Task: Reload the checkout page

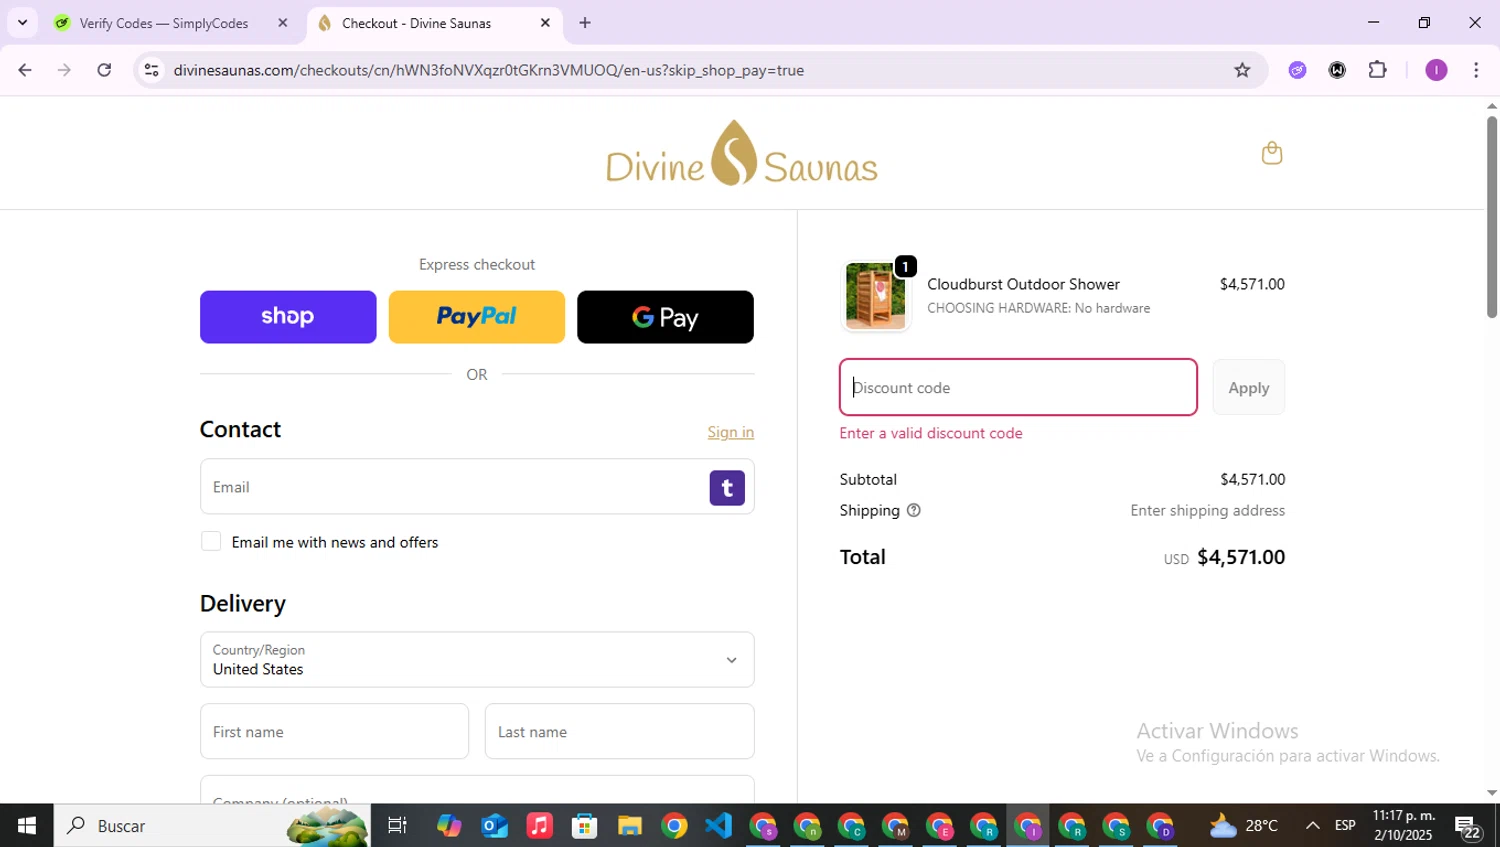Action: [x=104, y=70]
